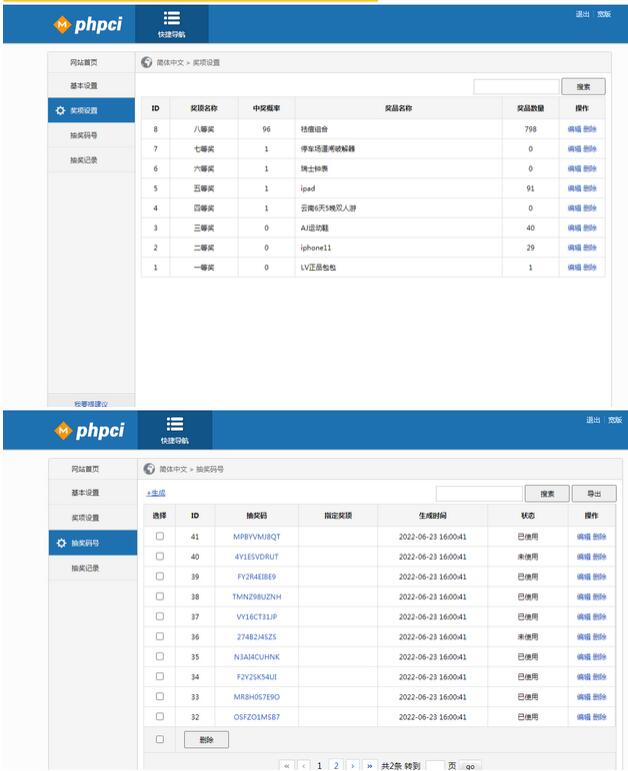Click gear icon on active 抽奖码号 sidebar item

(x=61, y=543)
